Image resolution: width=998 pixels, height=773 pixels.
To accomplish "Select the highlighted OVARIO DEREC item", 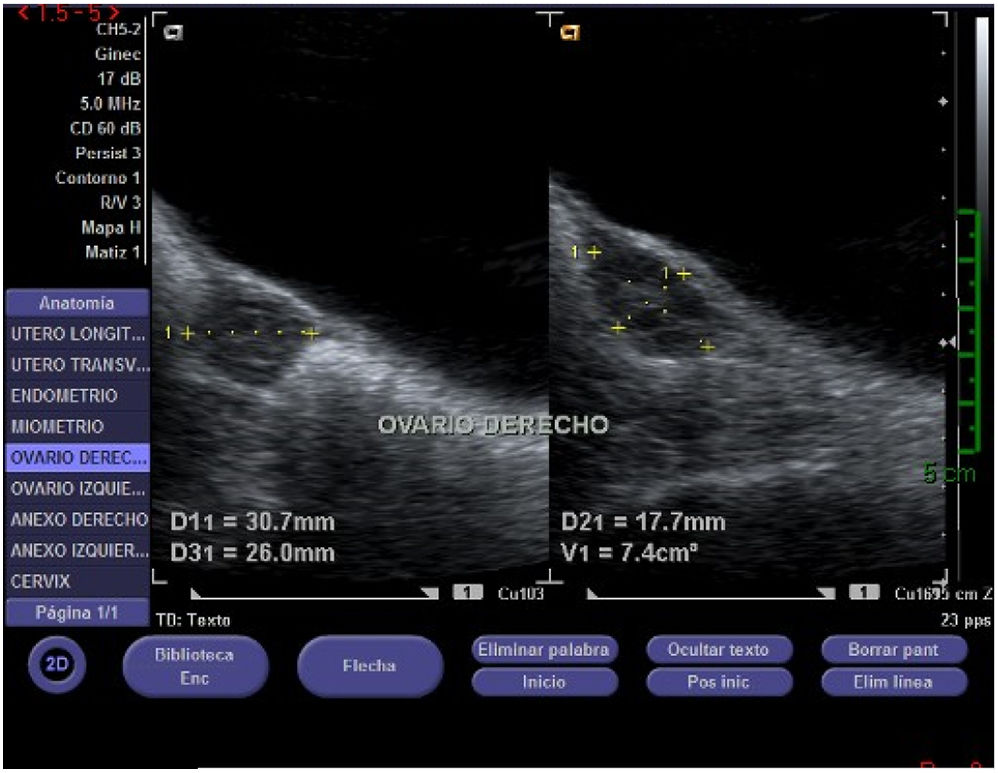I will click(77, 458).
